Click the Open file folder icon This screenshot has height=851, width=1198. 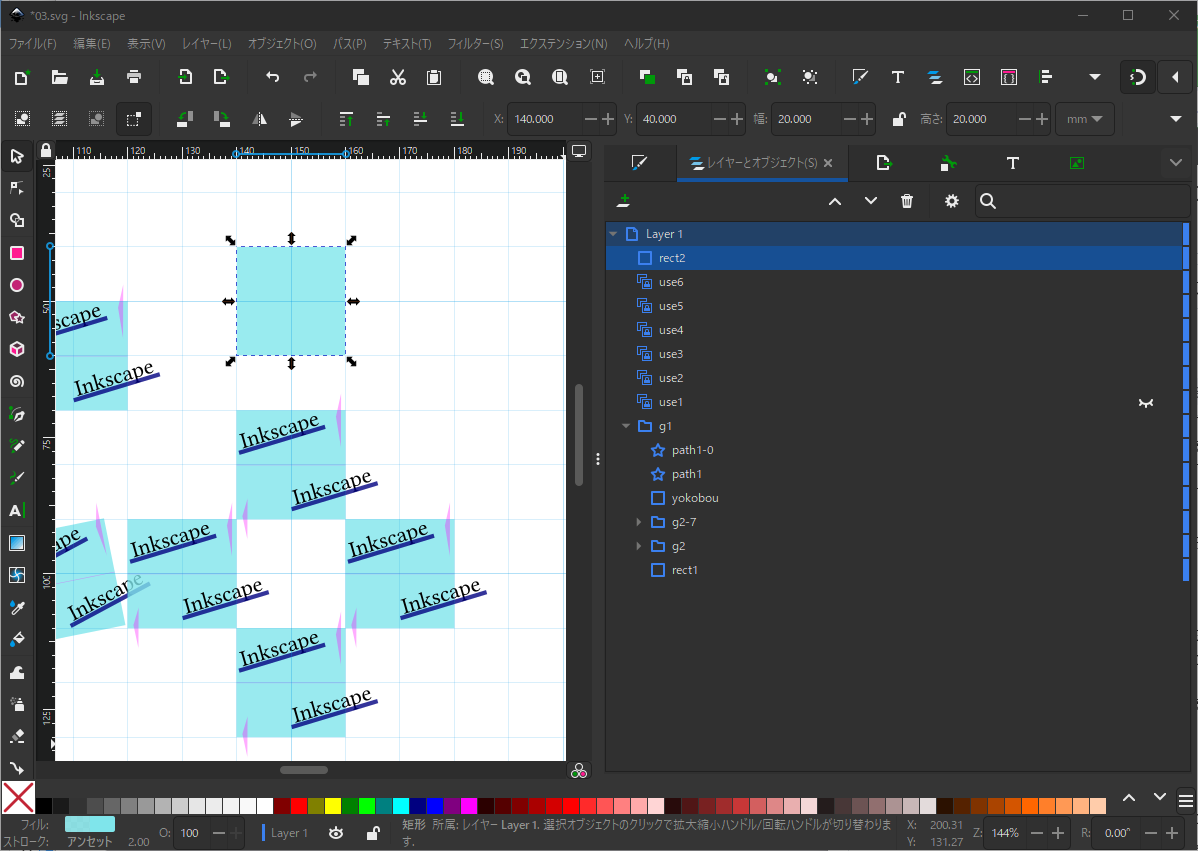point(59,77)
